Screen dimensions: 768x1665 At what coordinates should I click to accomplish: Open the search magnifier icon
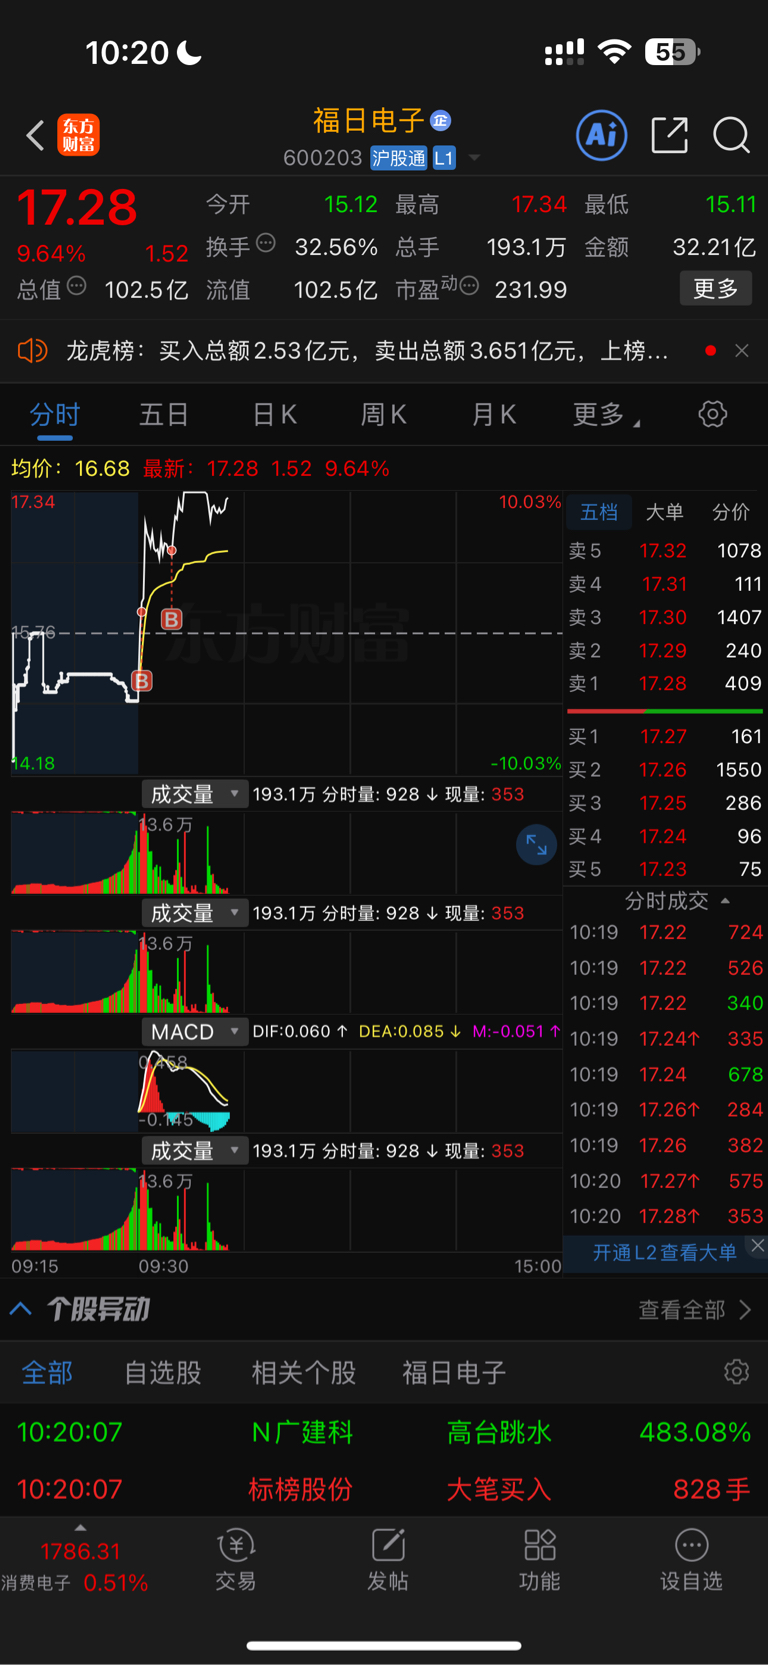731,135
